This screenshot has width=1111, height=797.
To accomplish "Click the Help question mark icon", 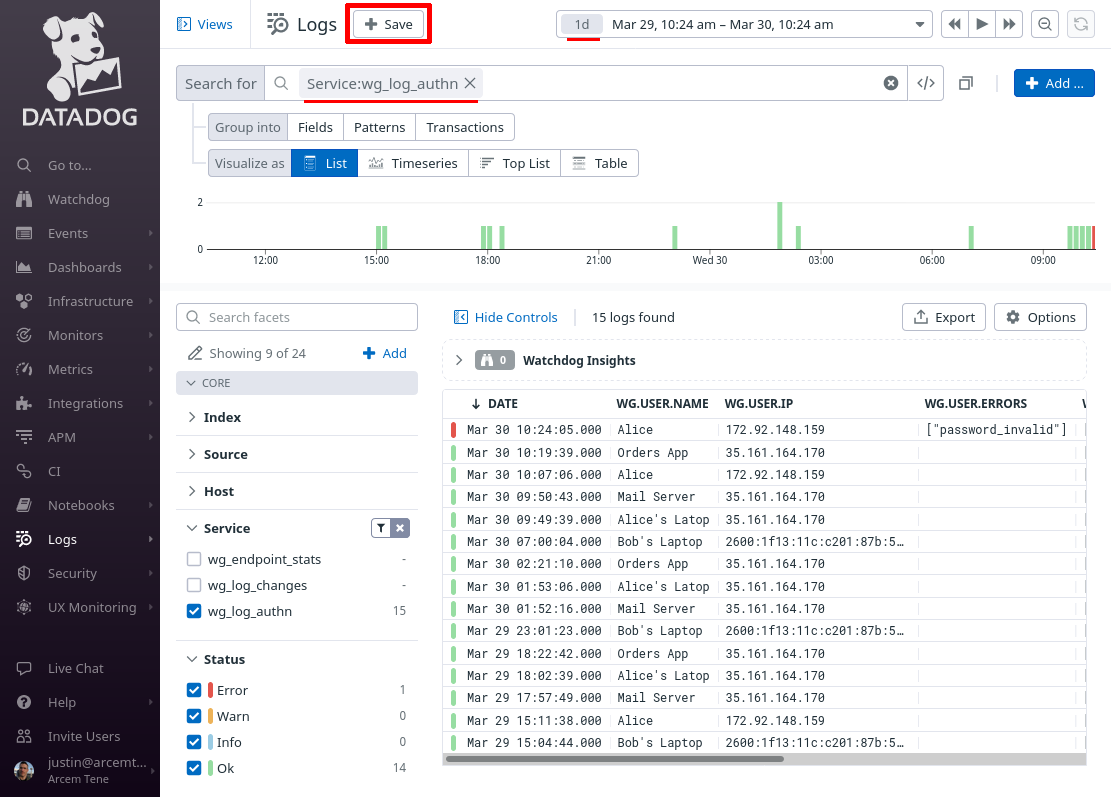I will click(24, 702).
